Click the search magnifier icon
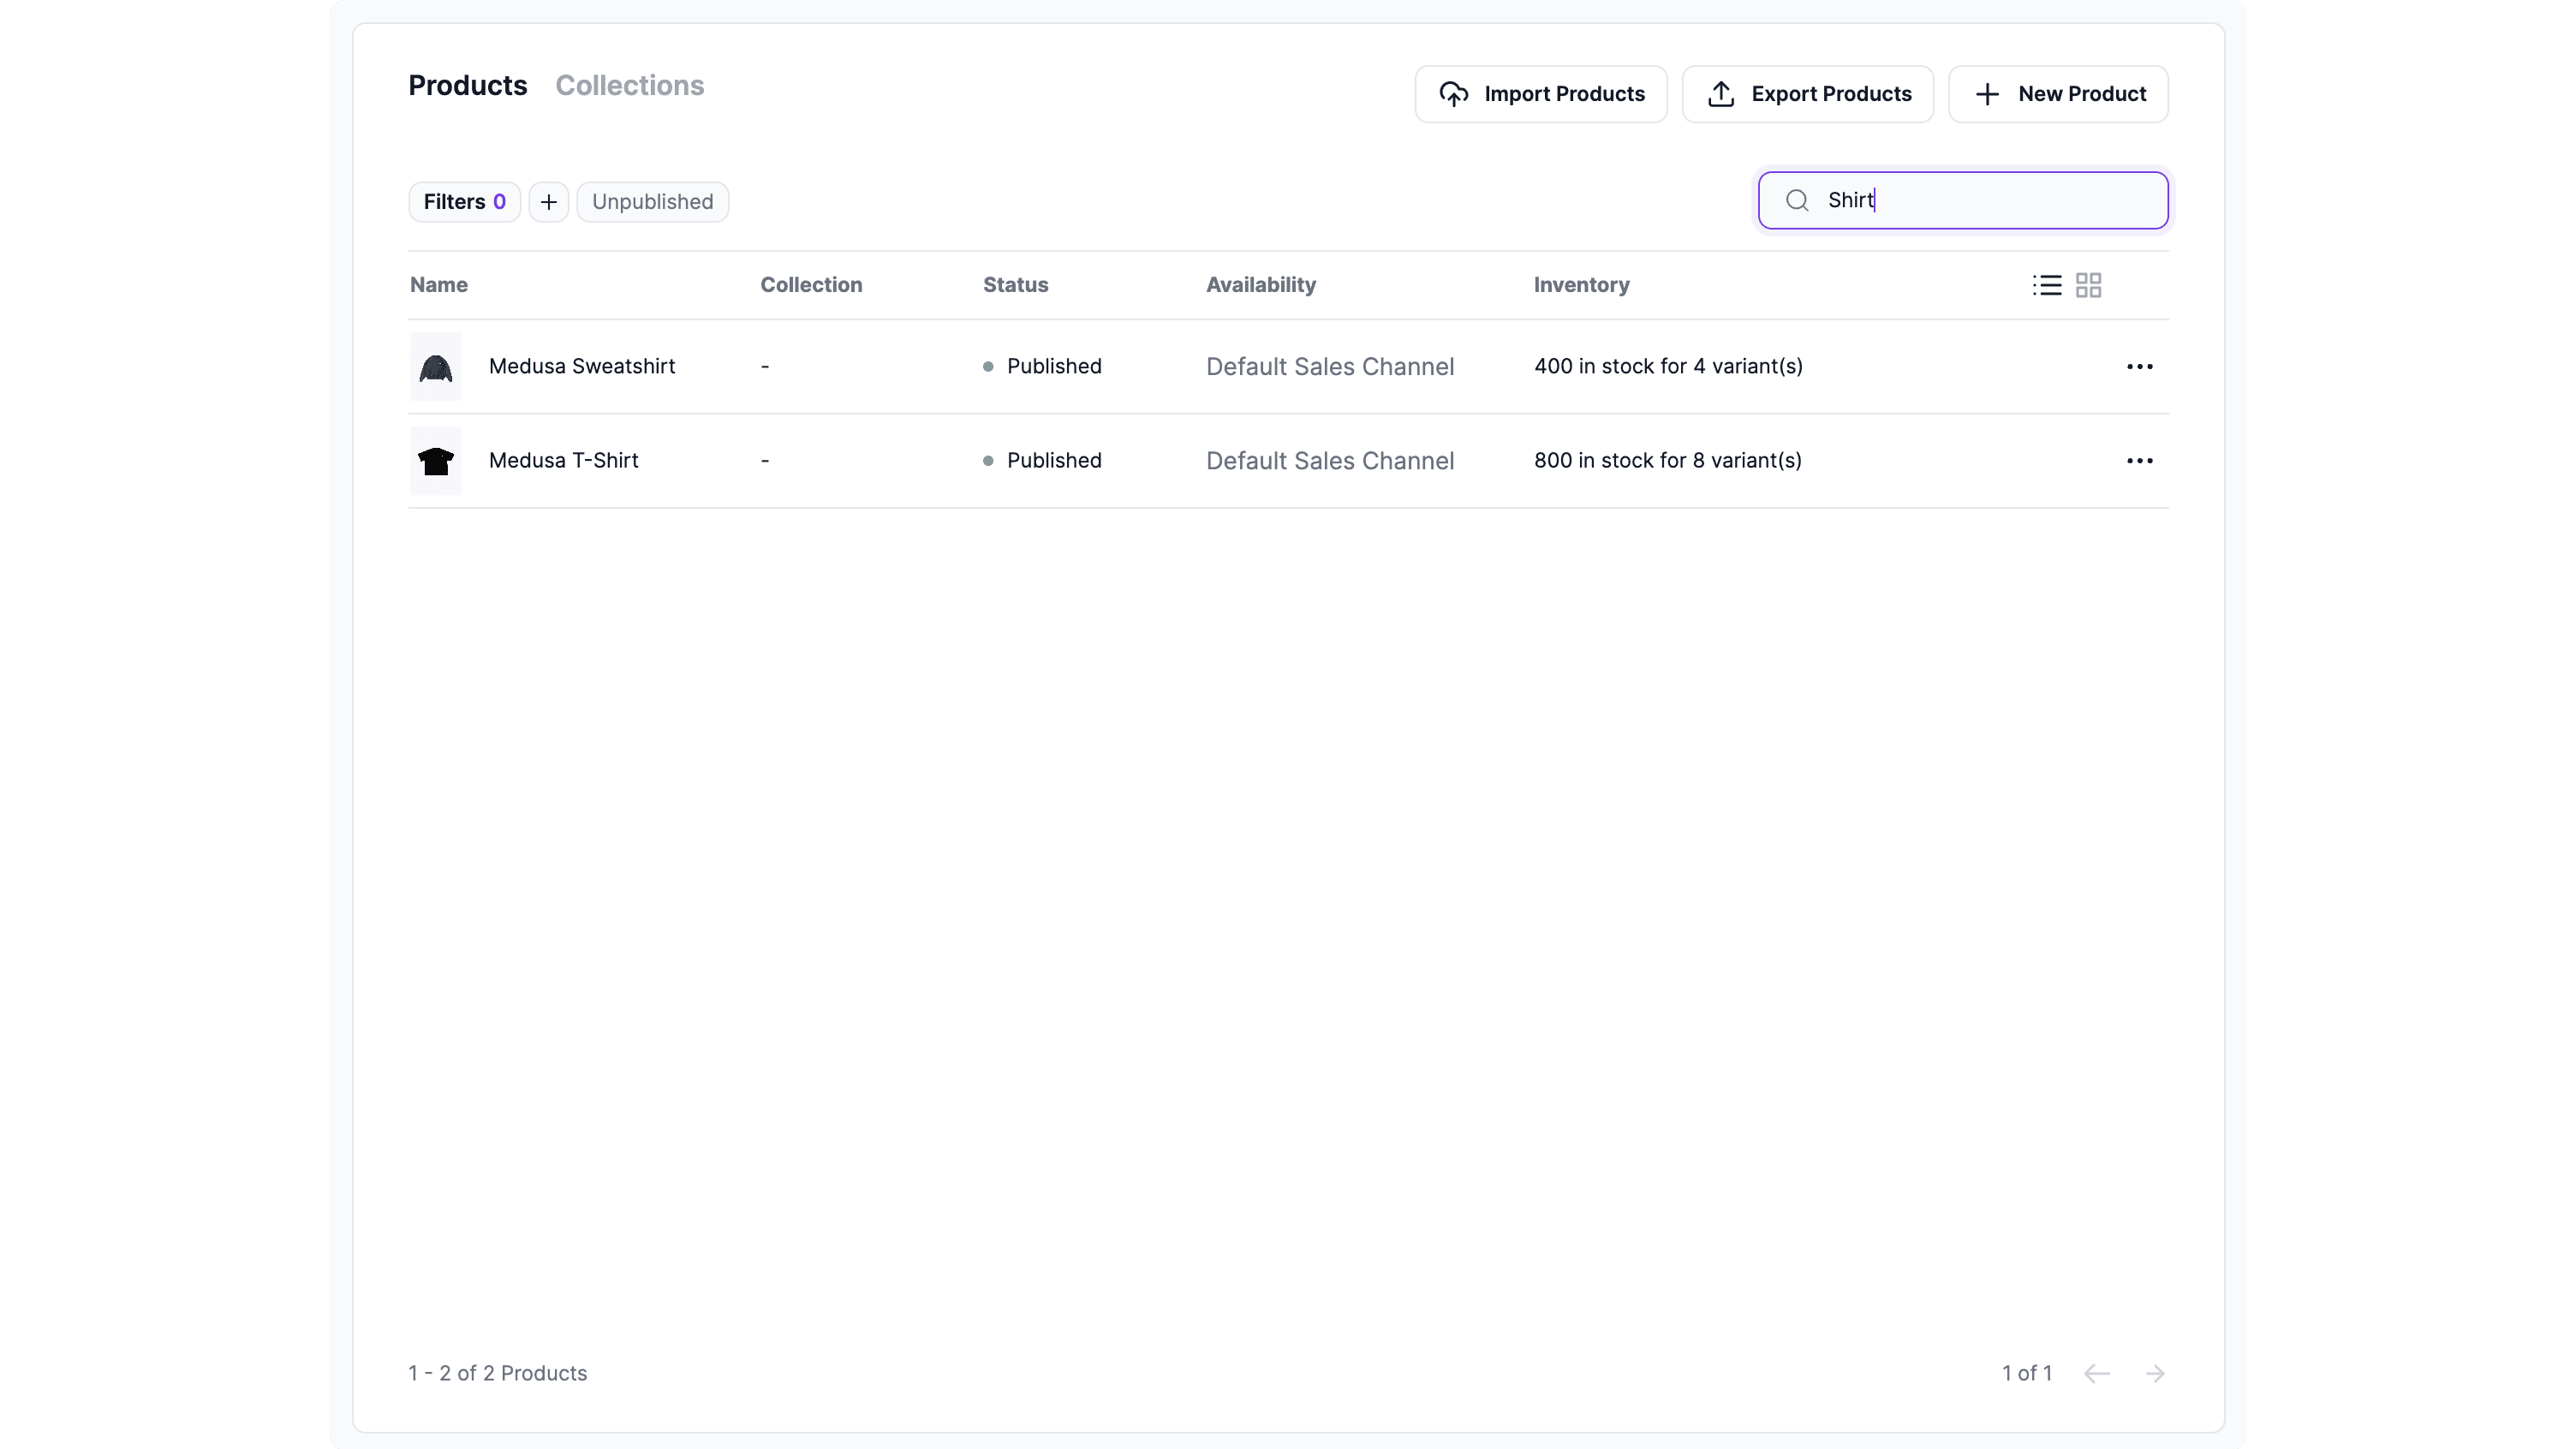 coord(1798,198)
